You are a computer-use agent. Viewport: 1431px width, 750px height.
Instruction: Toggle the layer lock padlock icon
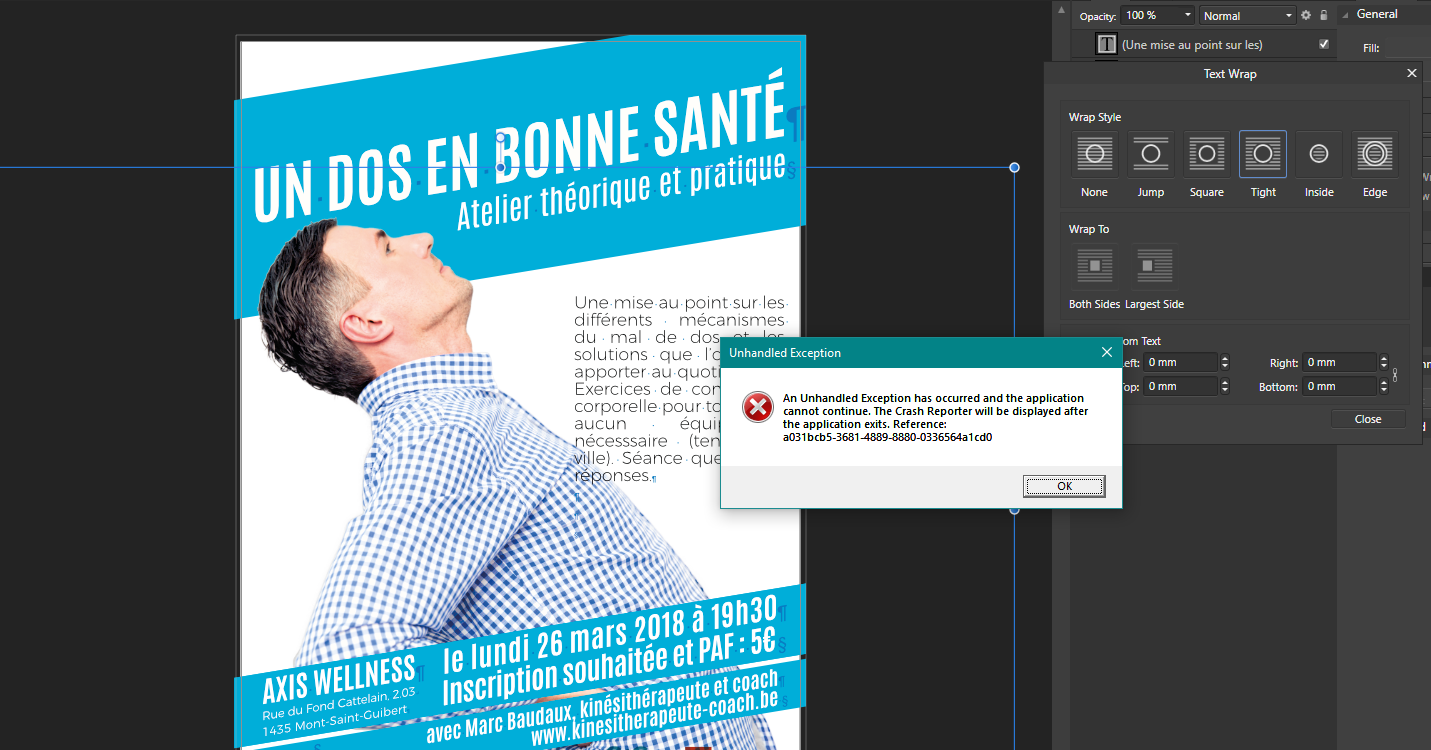pos(1323,16)
